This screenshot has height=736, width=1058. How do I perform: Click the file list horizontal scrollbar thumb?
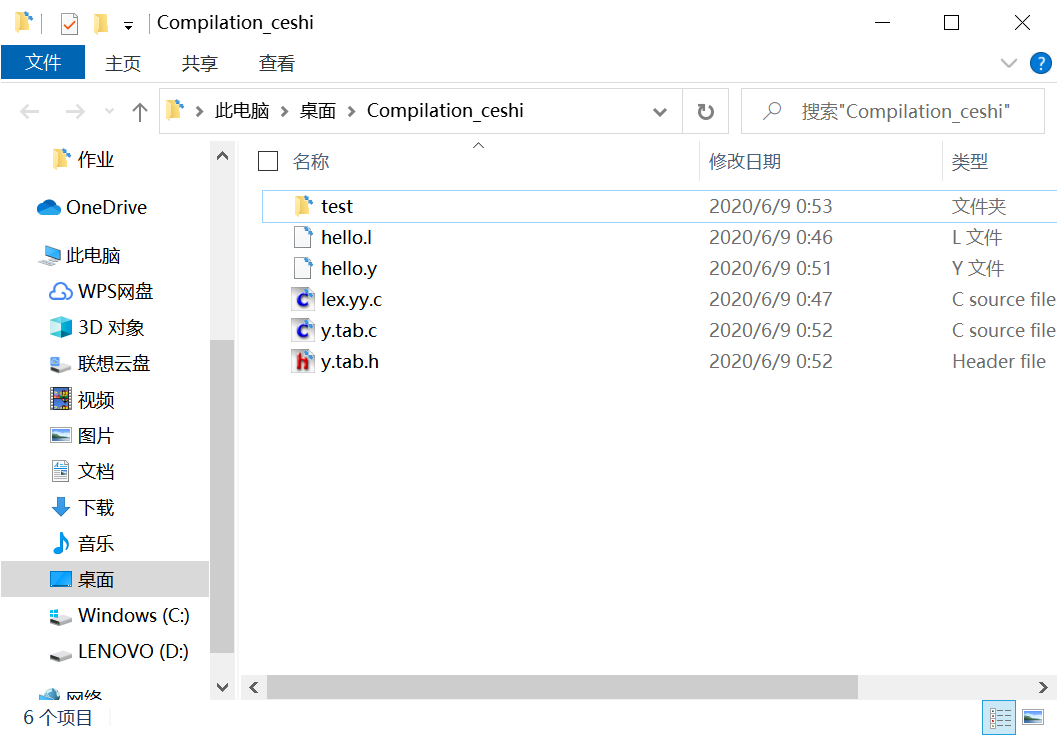click(562, 687)
